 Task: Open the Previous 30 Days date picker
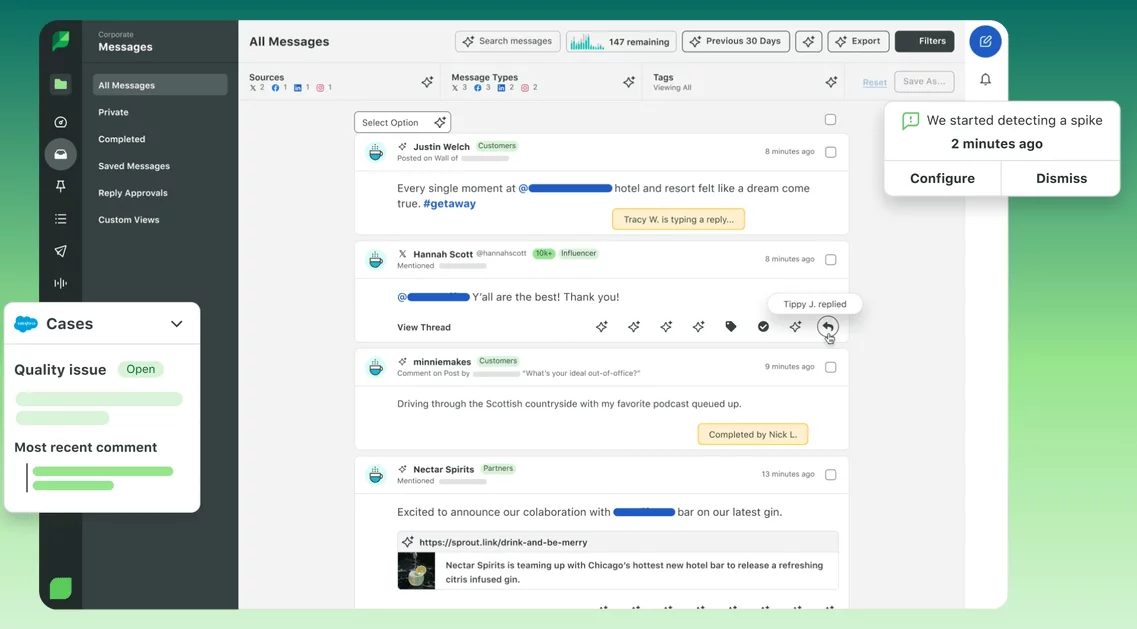736,41
